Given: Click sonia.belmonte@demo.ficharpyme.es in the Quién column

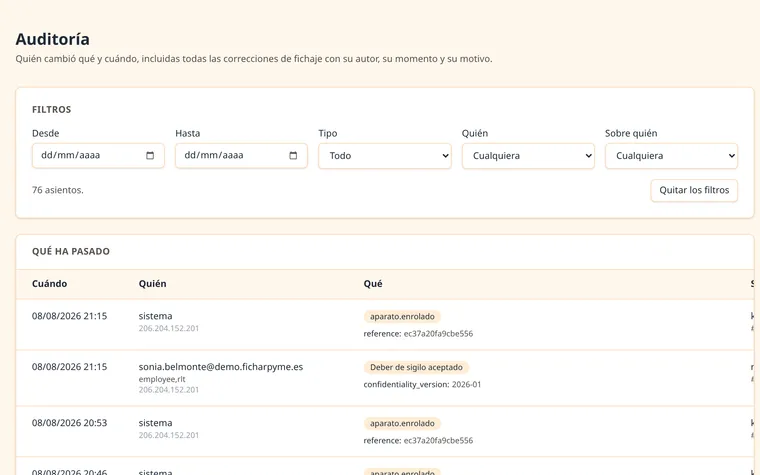Looking at the screenshot, I should pyautogui.click(x=221, y=367).
